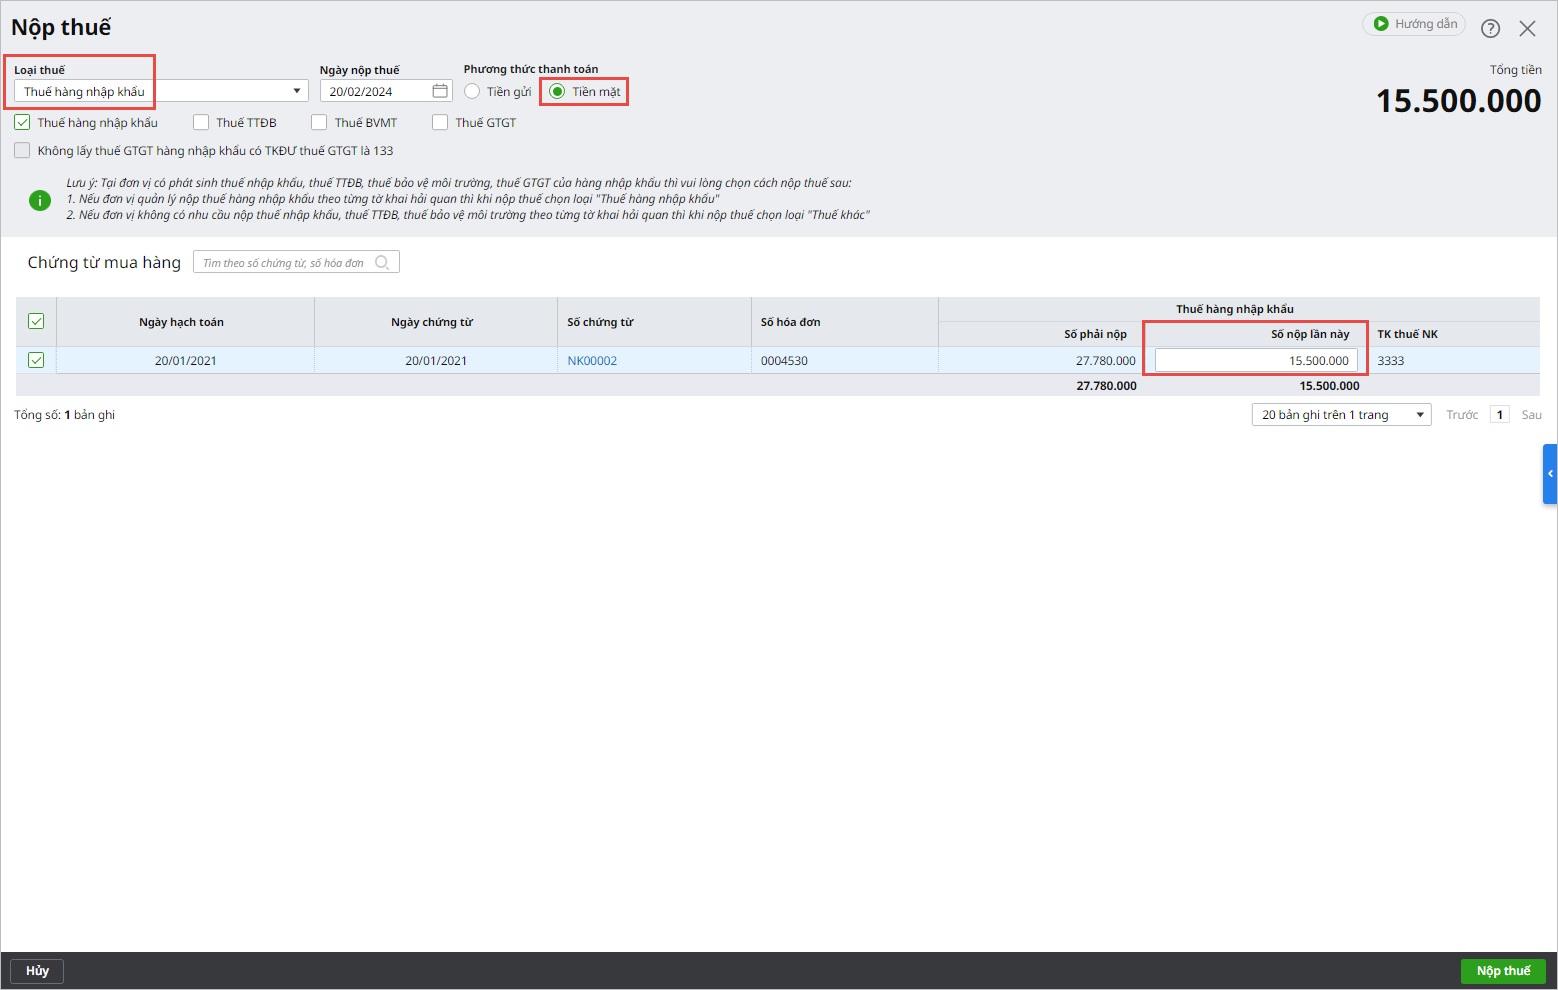Click the green Nộp thuế button
The height and width of the screenshot is (990, 1558).
click(x=1503, y=971)
